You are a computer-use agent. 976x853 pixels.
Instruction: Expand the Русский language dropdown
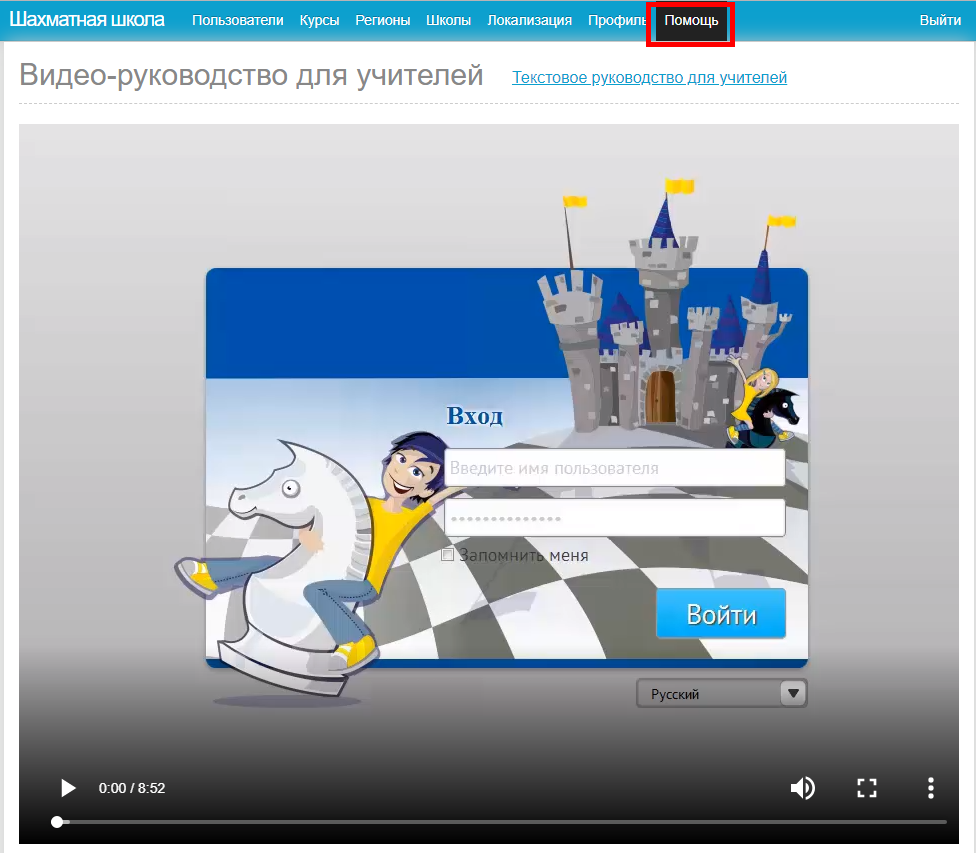[721, 693]
